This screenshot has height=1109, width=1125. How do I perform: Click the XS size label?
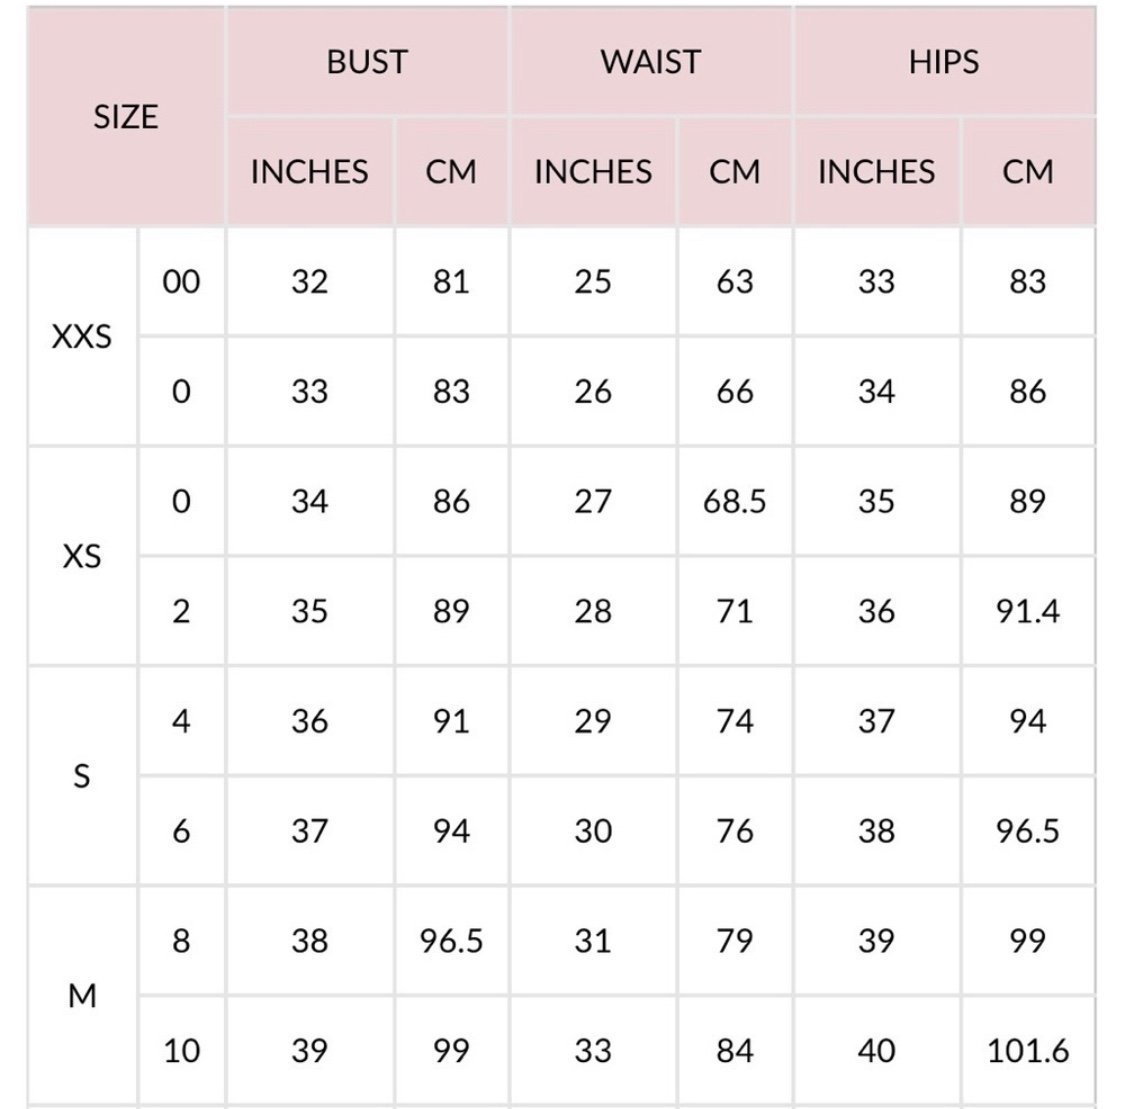(x=82, y=557)
